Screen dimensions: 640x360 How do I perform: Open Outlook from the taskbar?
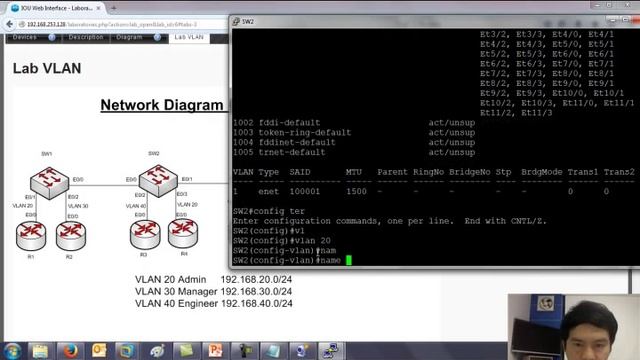[x=99, y=351]
